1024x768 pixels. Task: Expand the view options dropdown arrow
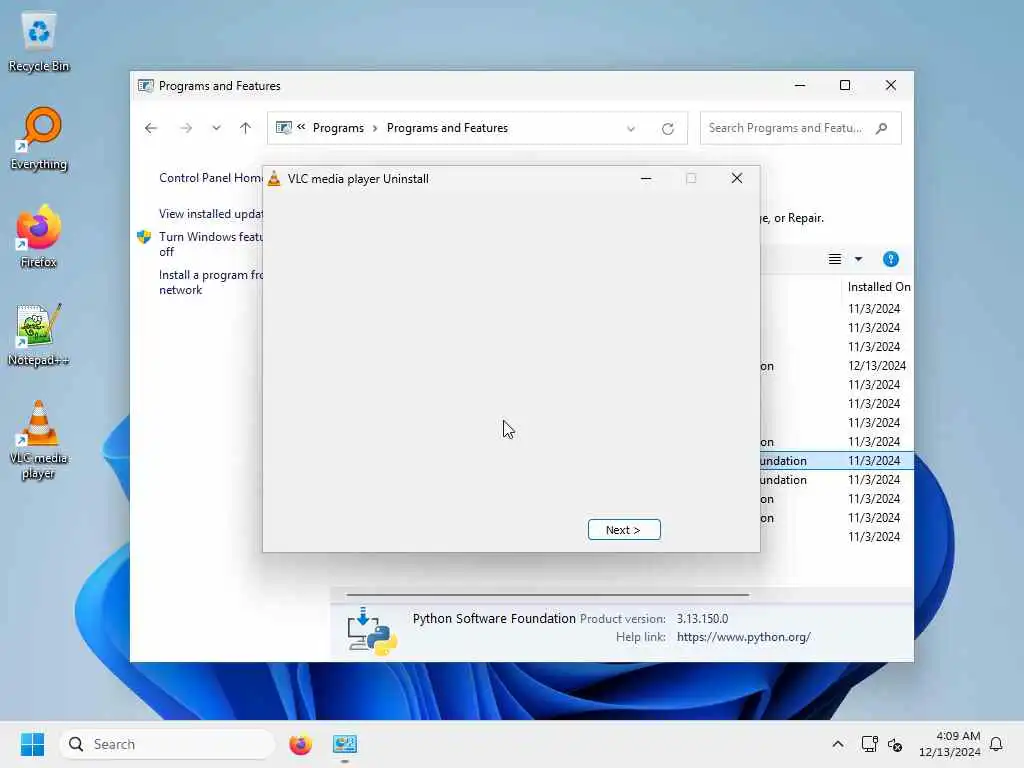pyautogui.click(x=859, y=259)
